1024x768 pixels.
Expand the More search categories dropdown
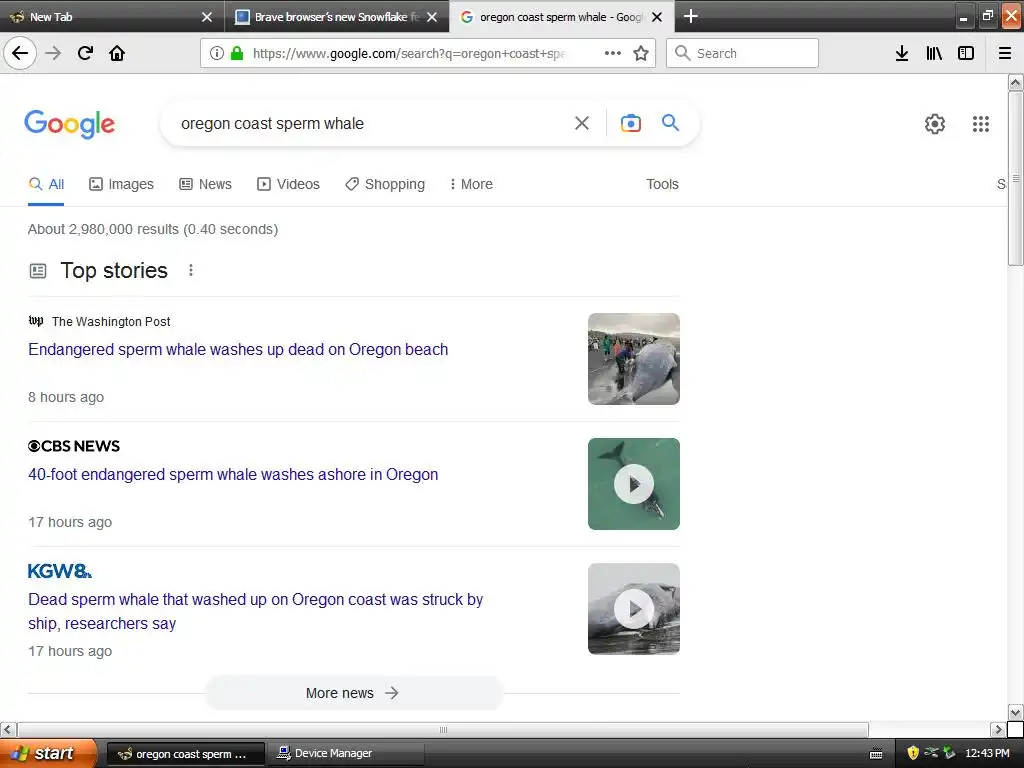471,184
